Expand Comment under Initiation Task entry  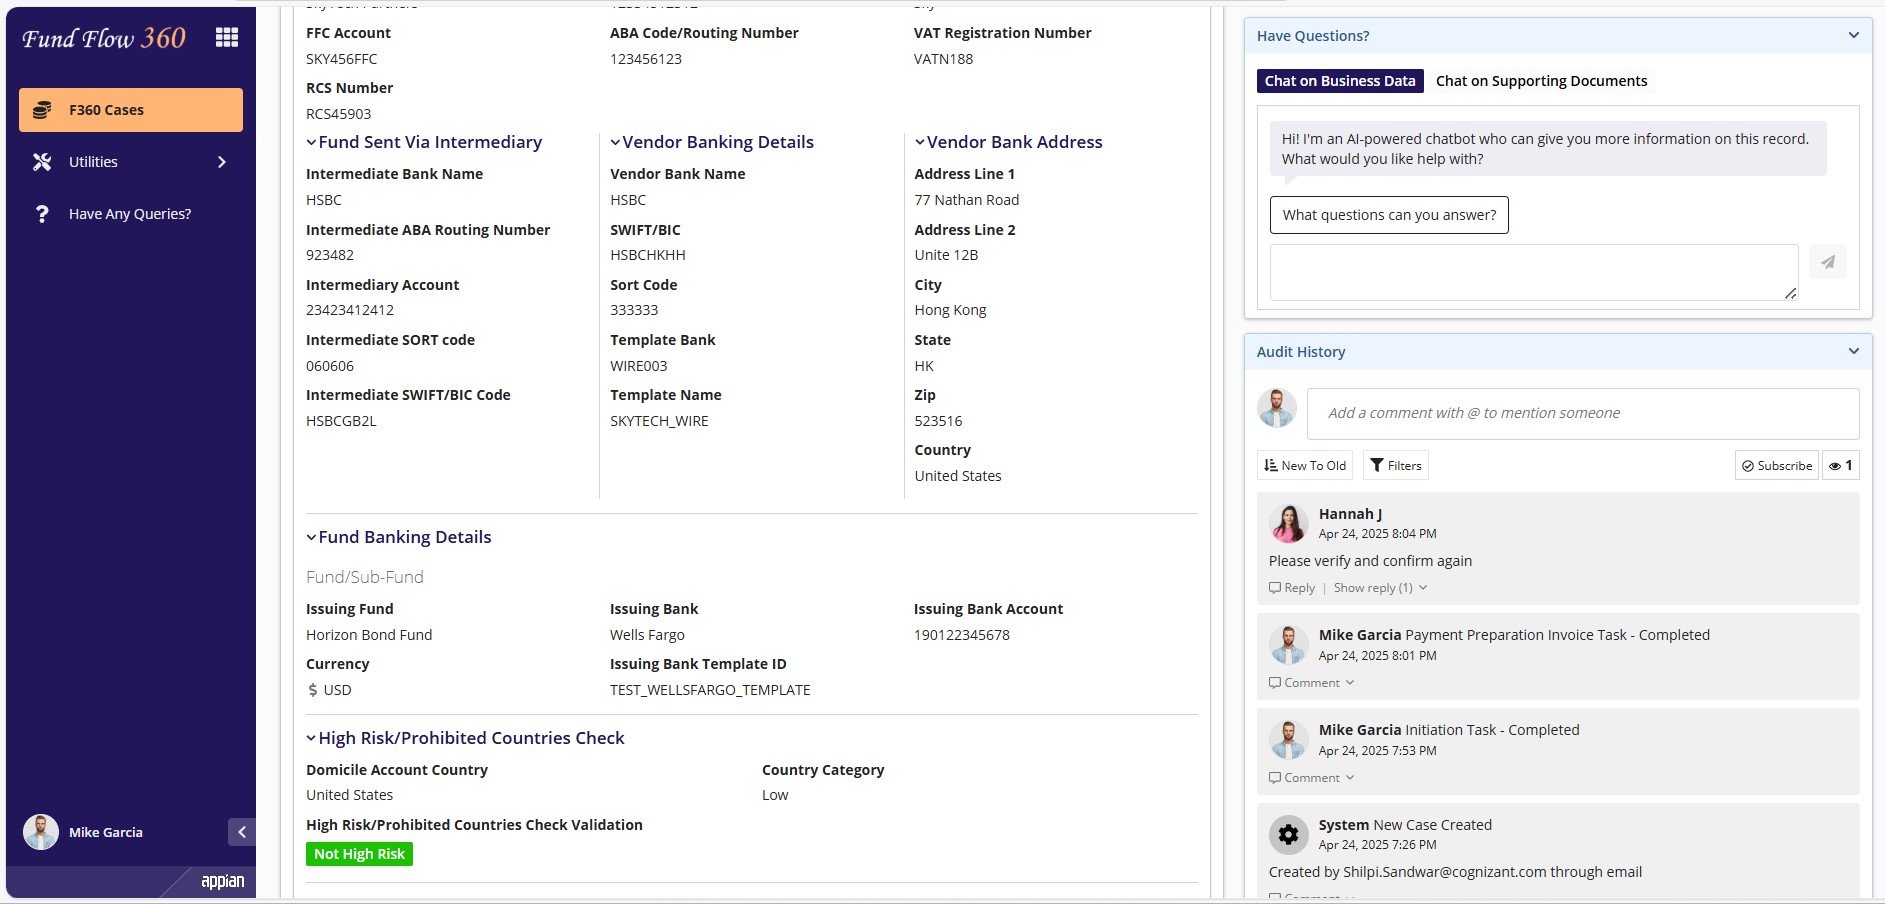1311,778
